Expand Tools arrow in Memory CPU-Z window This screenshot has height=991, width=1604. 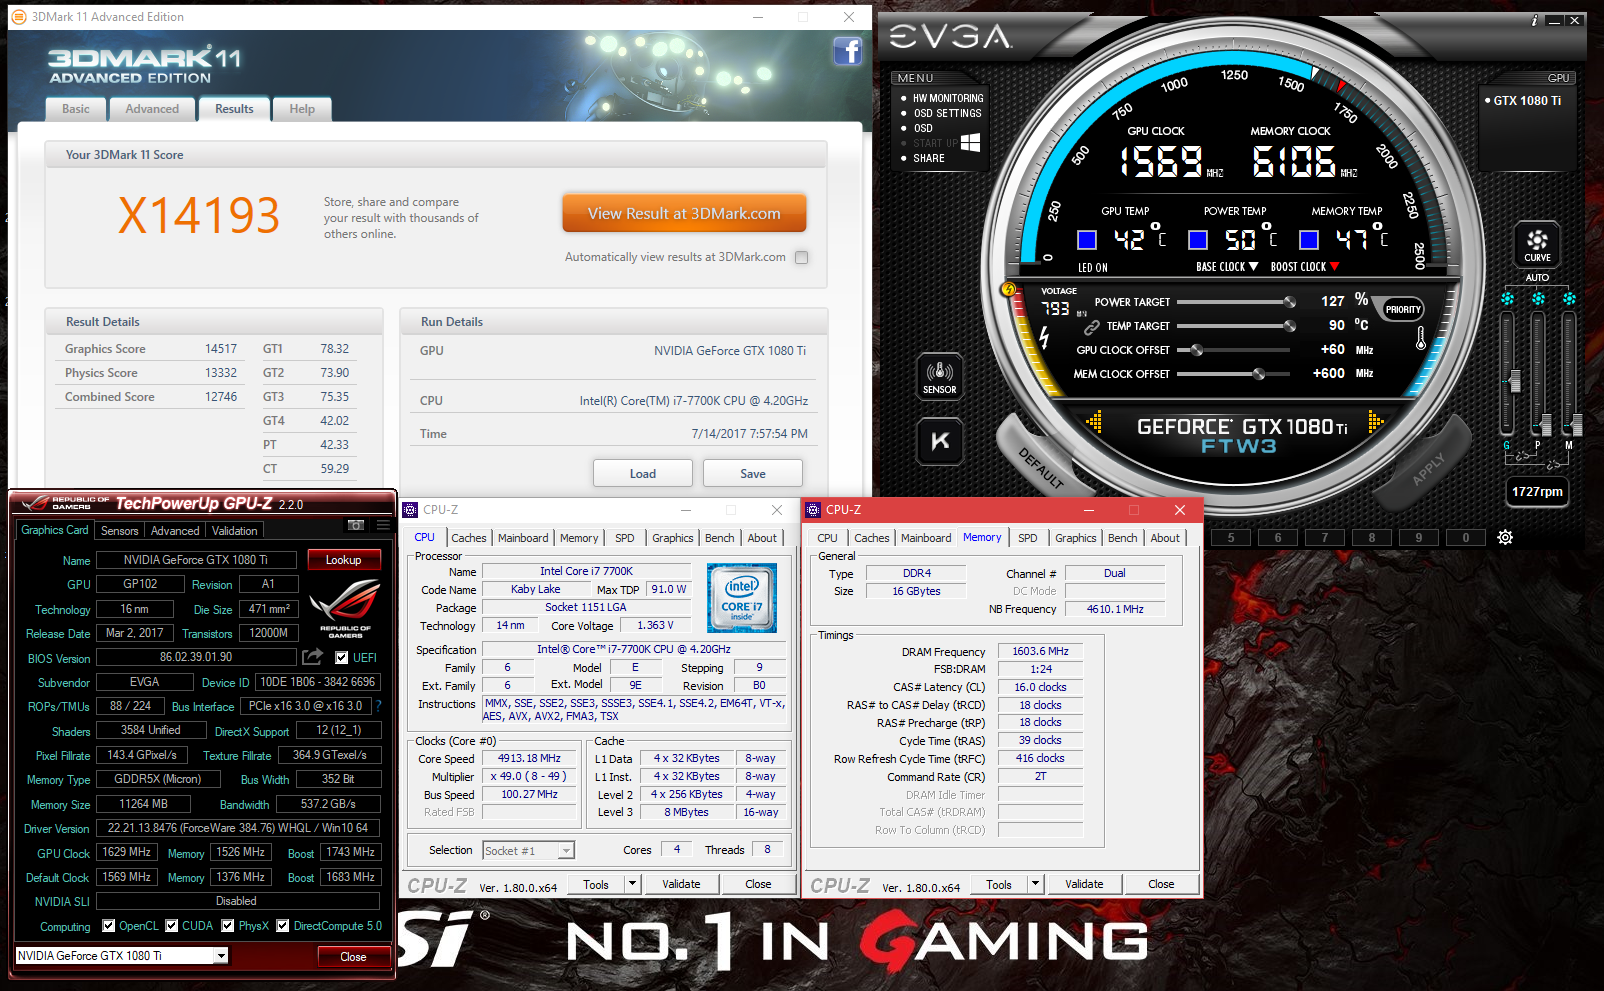tap(1035, 884)
